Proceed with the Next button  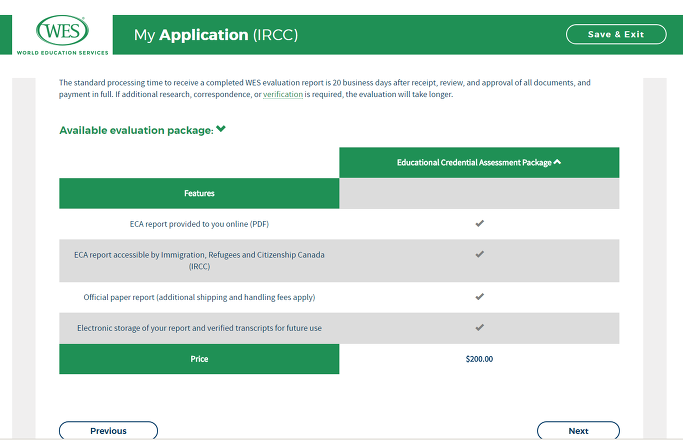578,430
